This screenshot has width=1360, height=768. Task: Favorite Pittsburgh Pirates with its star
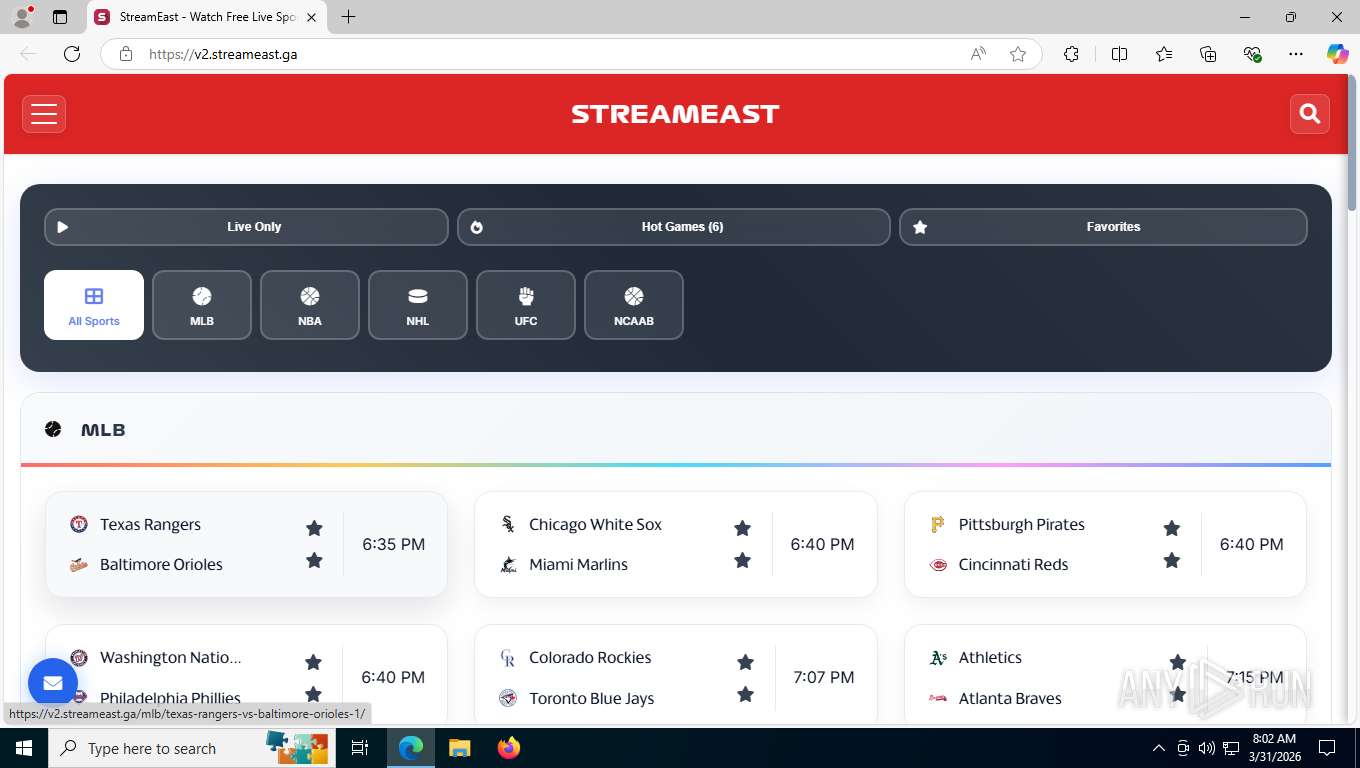click(1172, 528)
